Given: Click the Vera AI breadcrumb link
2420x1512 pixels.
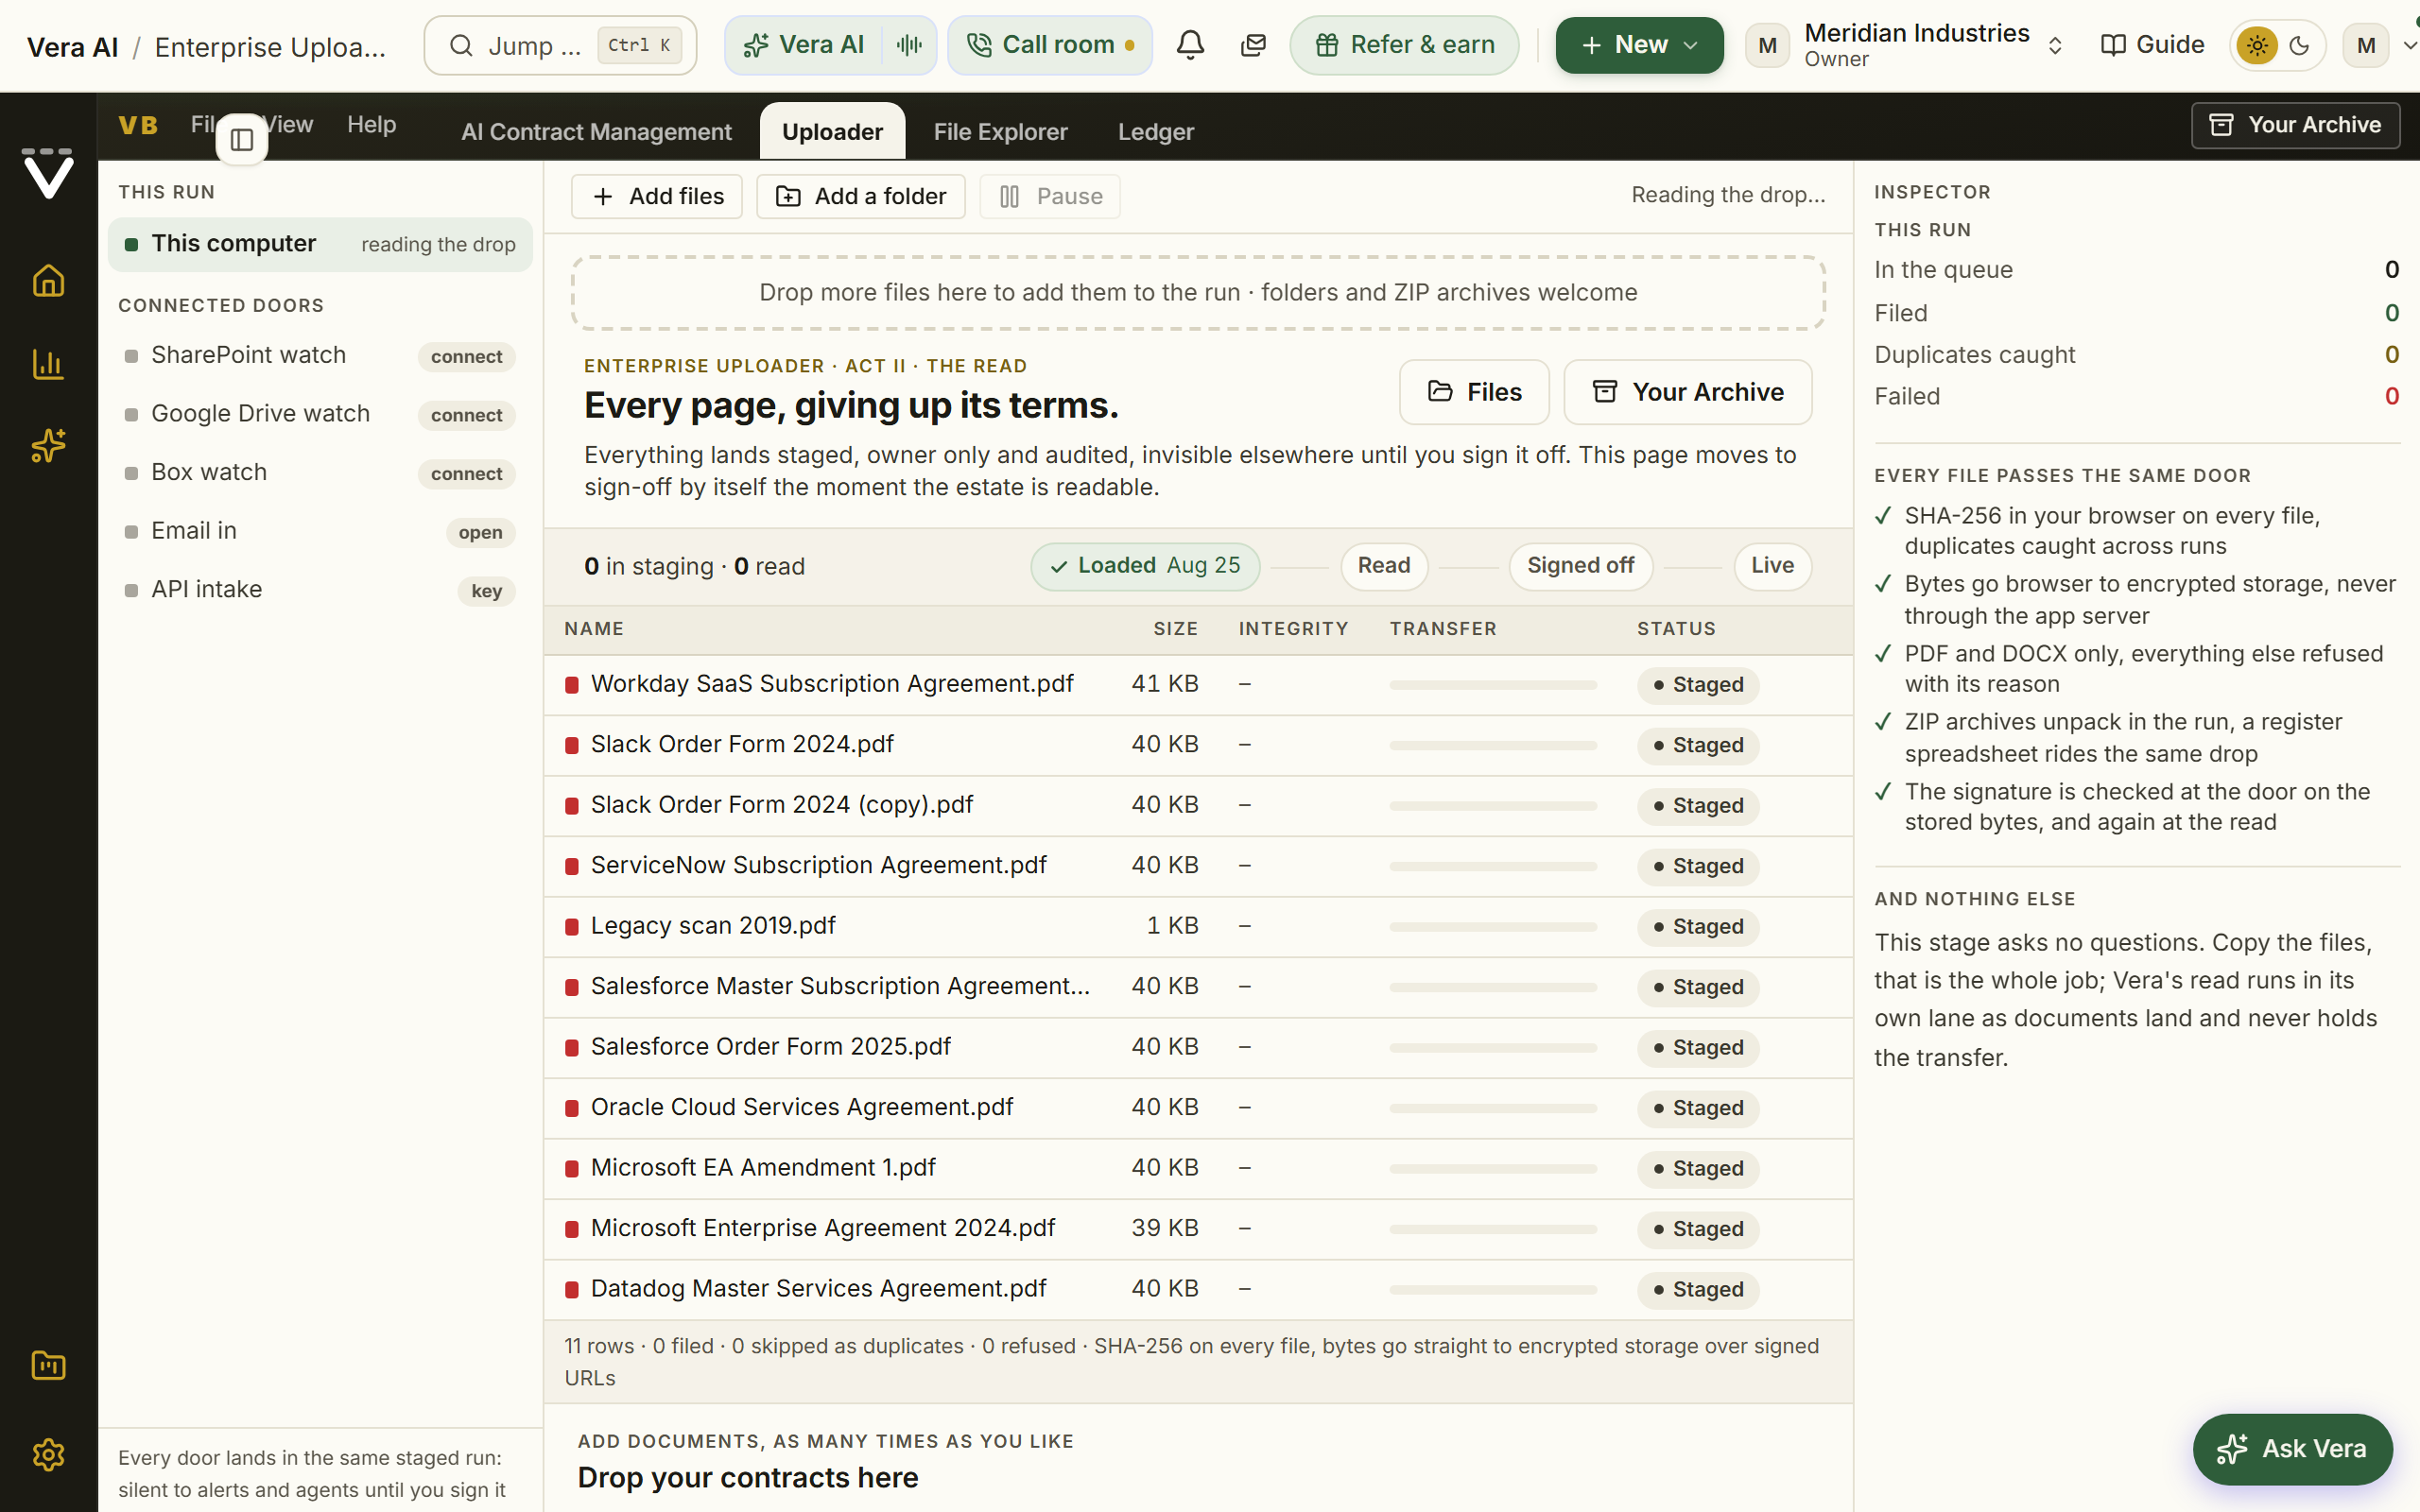Looking at the screenshot, I should tap(72, 47).
